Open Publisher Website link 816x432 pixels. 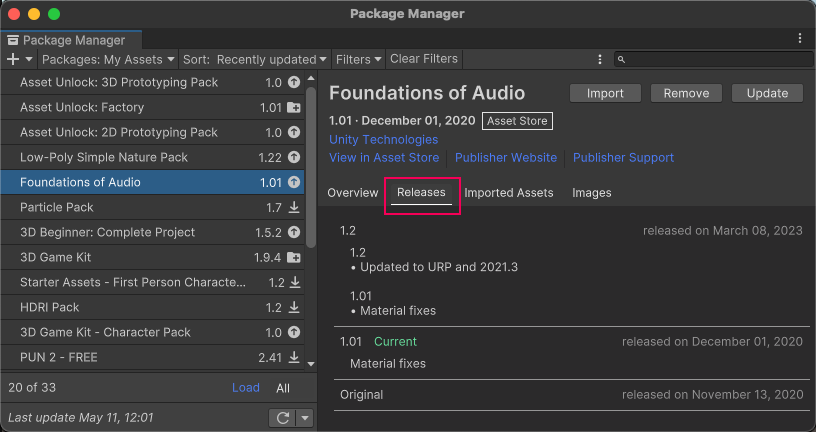506,157
